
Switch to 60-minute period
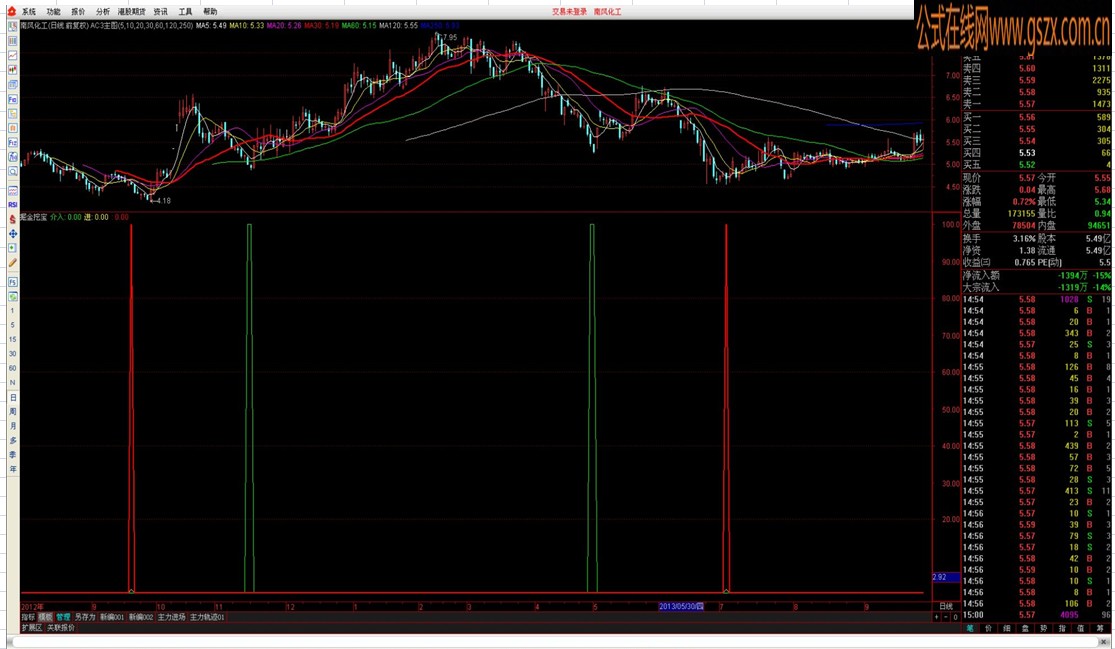tap(13, 368)
